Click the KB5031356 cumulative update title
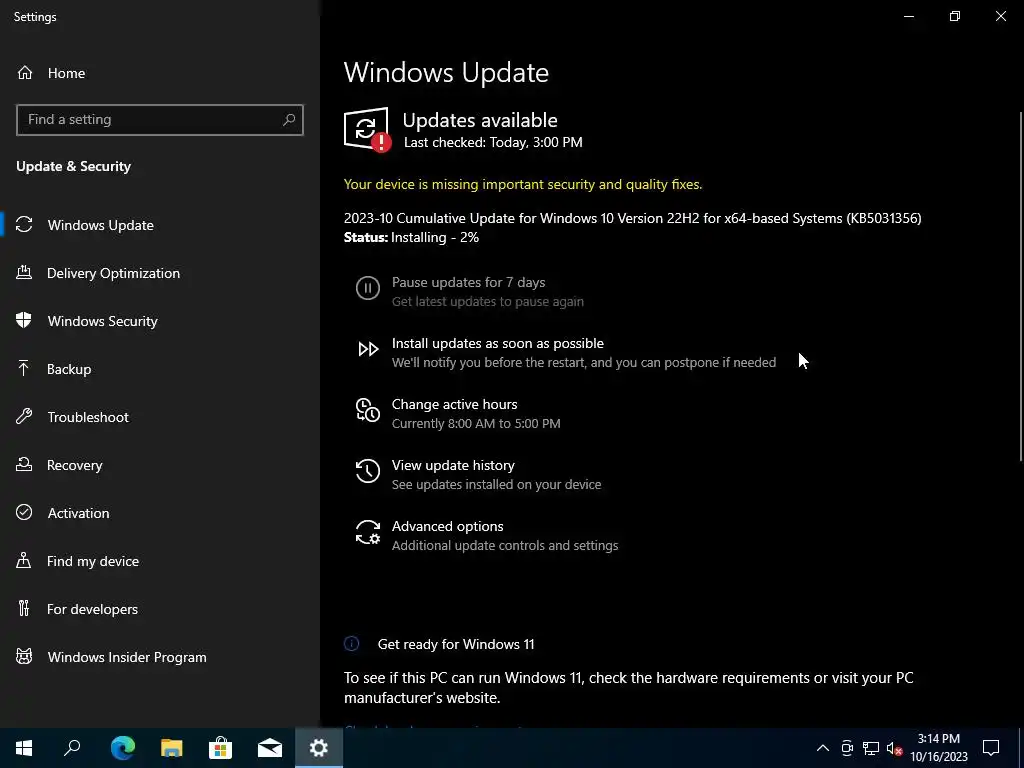The height and width of the screenshot is (768, 1024). 632,217
